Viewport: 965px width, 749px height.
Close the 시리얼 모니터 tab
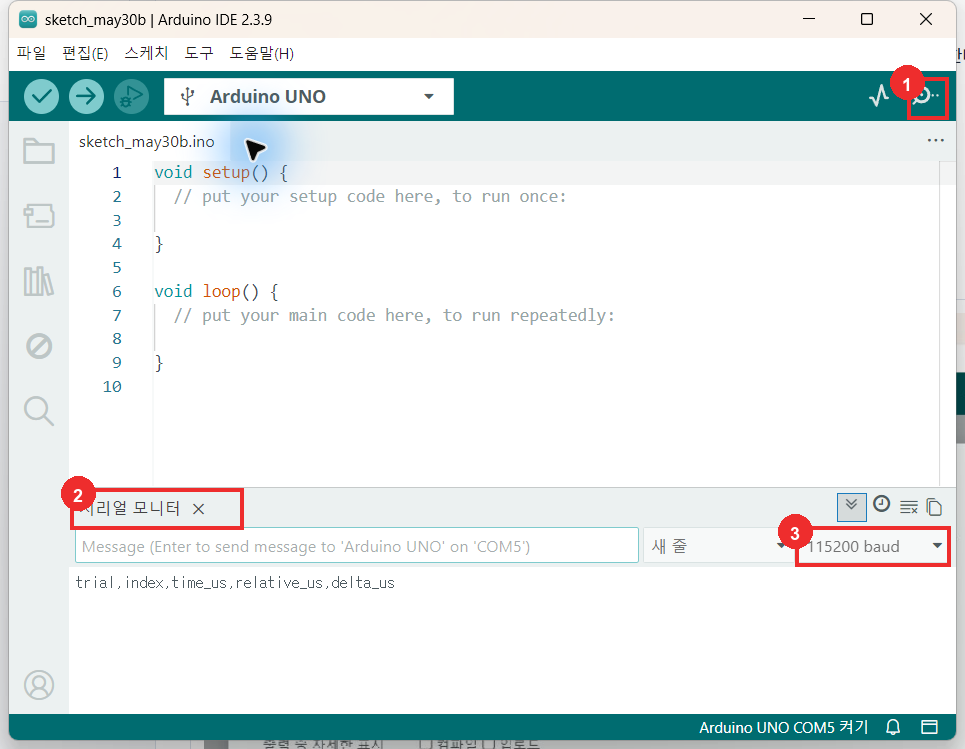[x=198, y=509]
